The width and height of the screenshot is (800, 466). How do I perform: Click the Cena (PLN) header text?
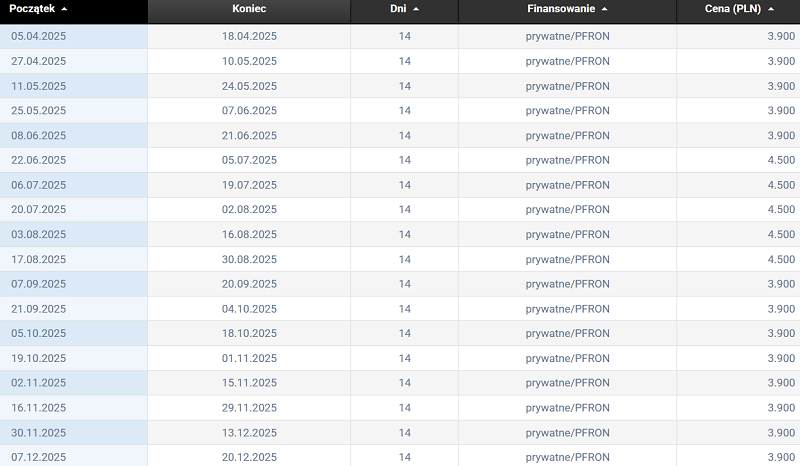tap(733, 9)
